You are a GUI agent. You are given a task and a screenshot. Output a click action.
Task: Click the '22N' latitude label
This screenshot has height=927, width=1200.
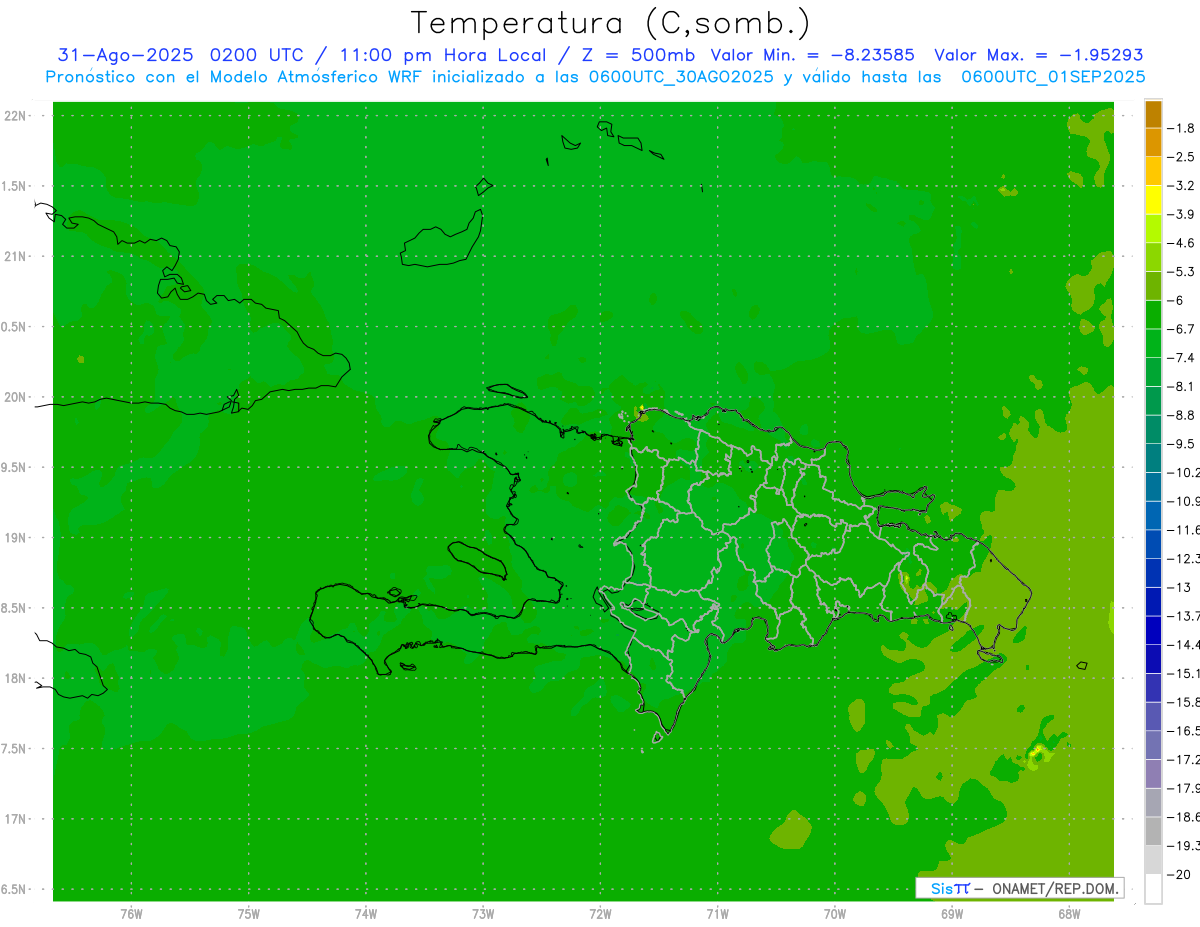click(15, 116)
